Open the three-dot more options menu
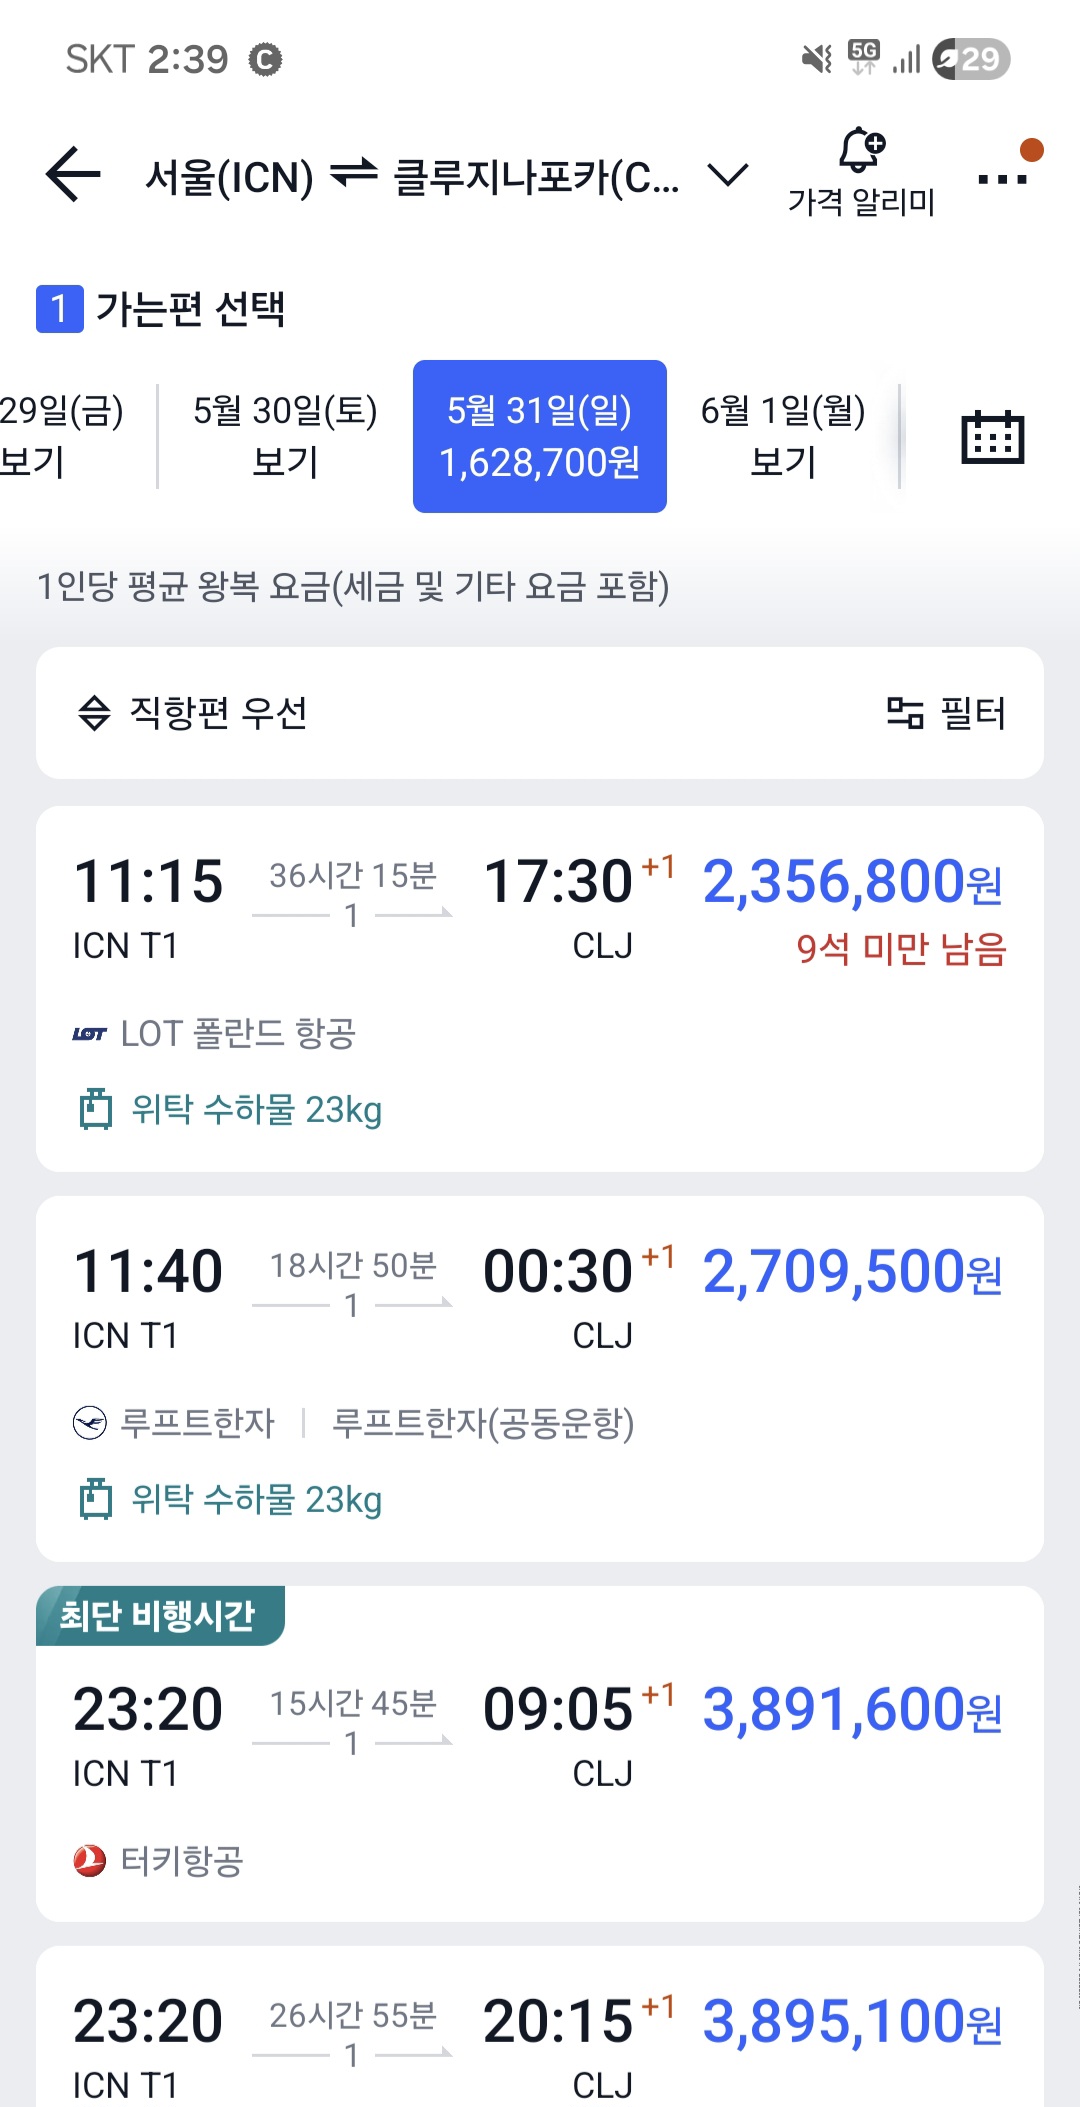The image size is (1080, 2107). tap(1001, 179)
